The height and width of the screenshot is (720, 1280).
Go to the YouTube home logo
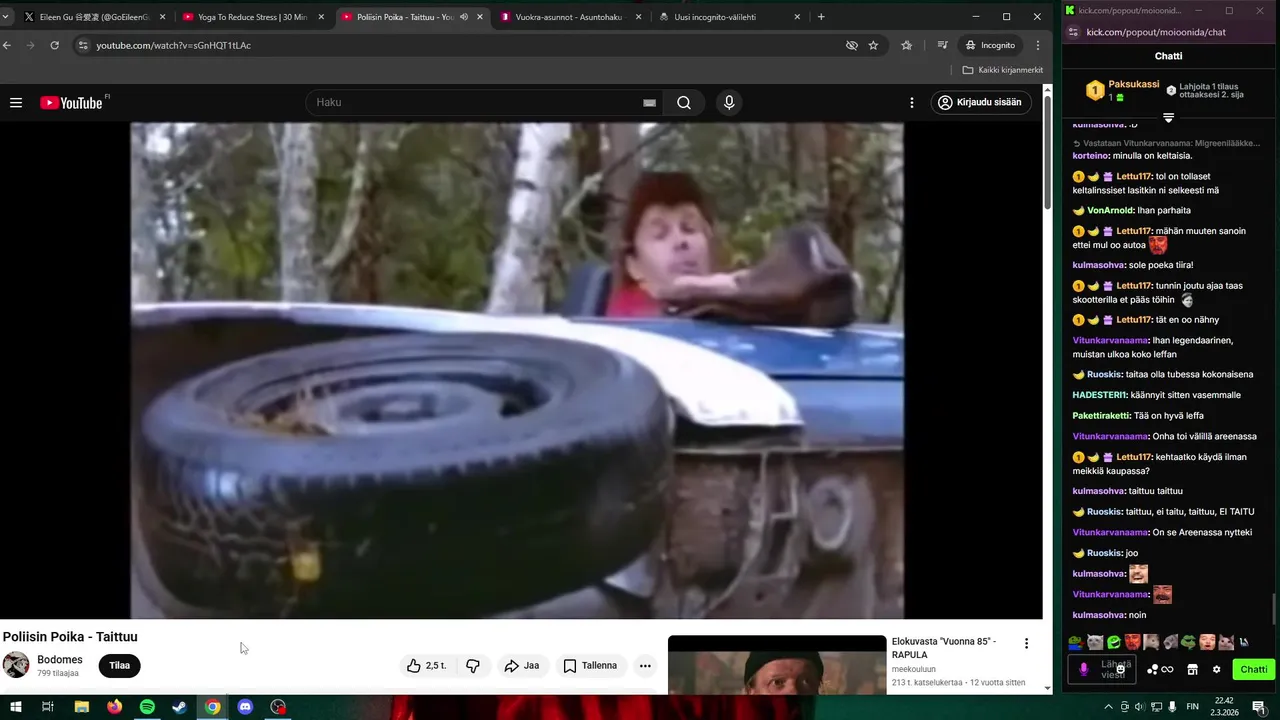pos(72,102)
